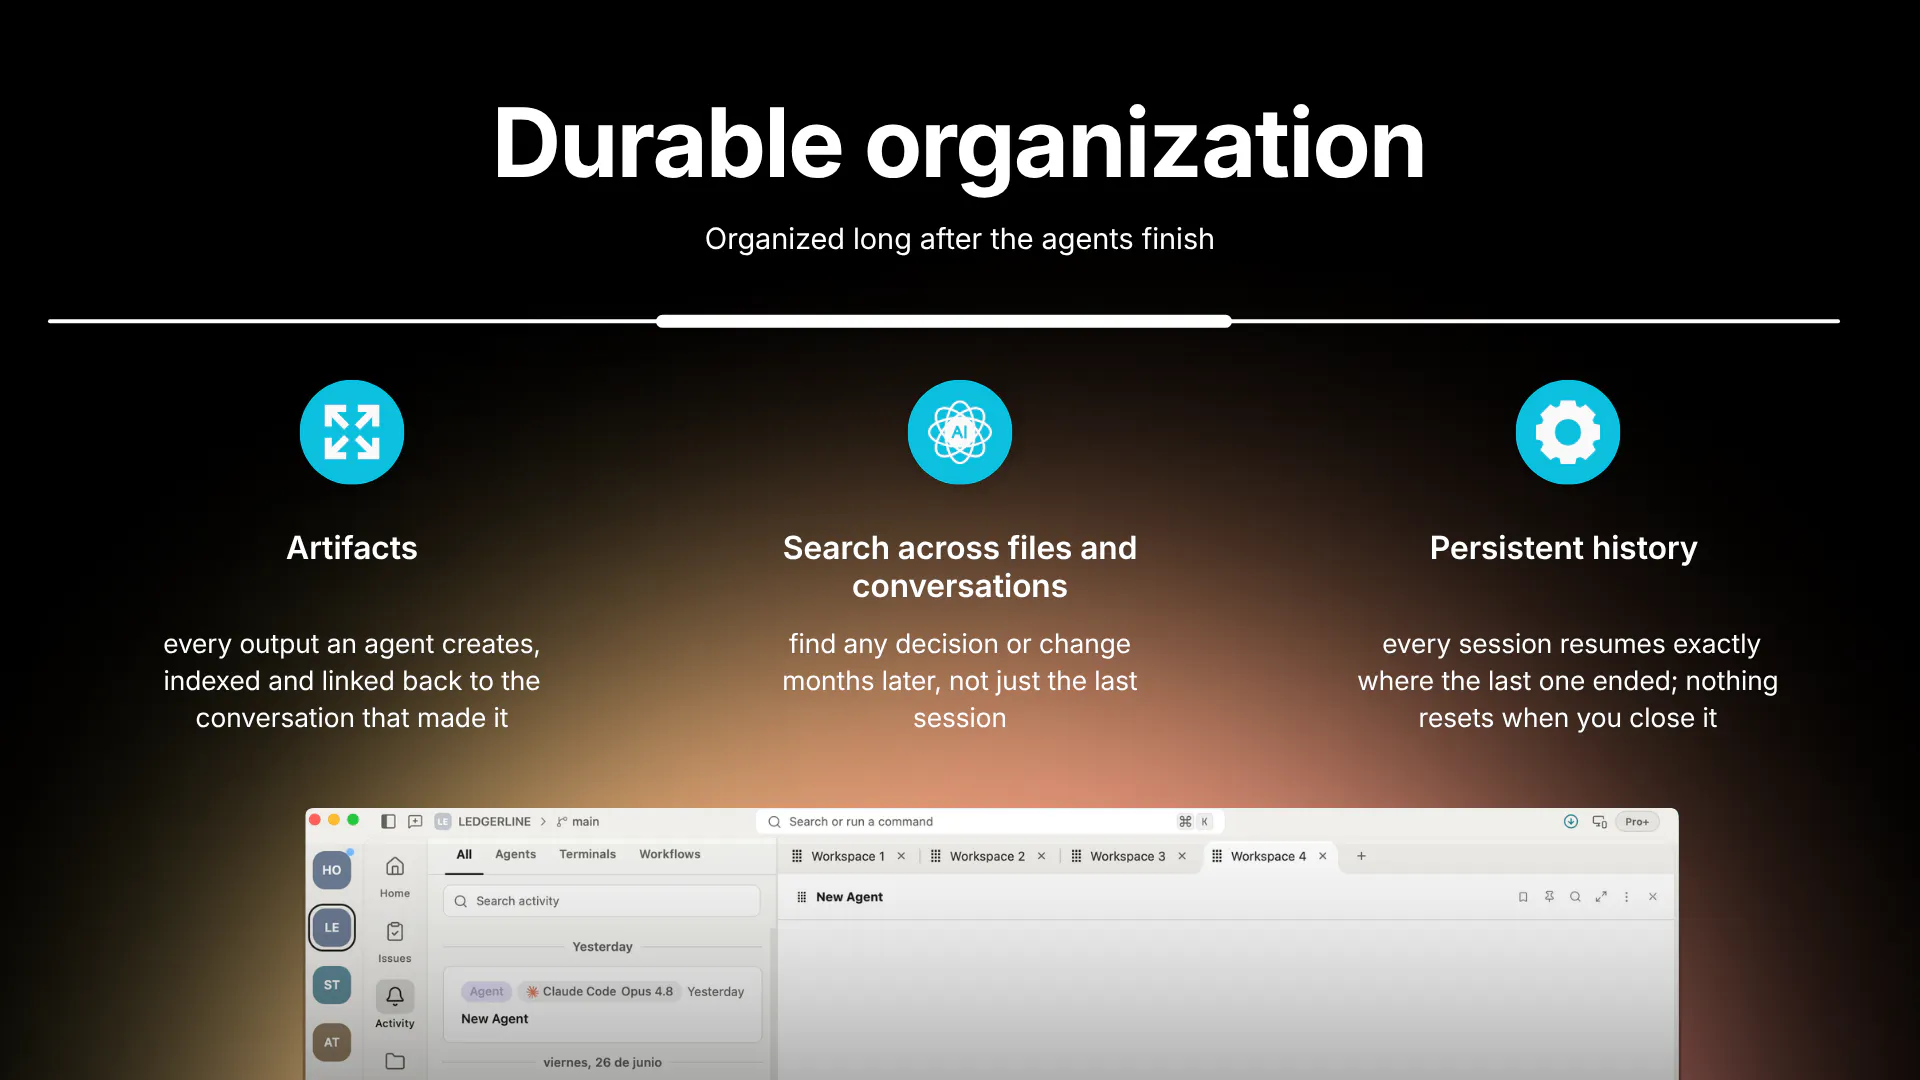Click the Search activity field
This screenshot has height=1080, width=1920.
click(x=602, y=901)
